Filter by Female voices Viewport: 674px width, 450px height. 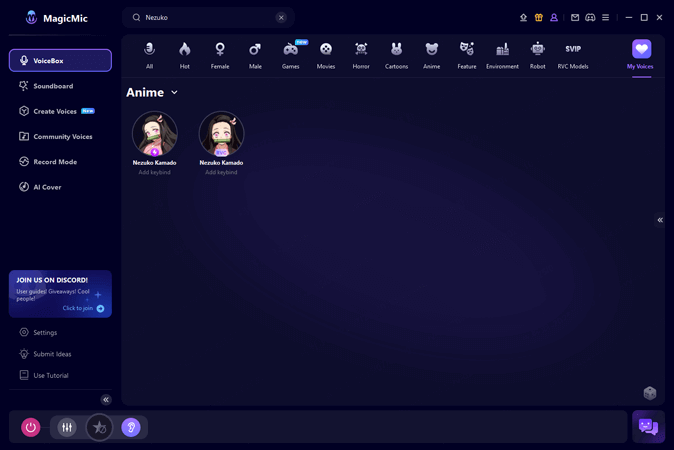[x=220, y=55]
